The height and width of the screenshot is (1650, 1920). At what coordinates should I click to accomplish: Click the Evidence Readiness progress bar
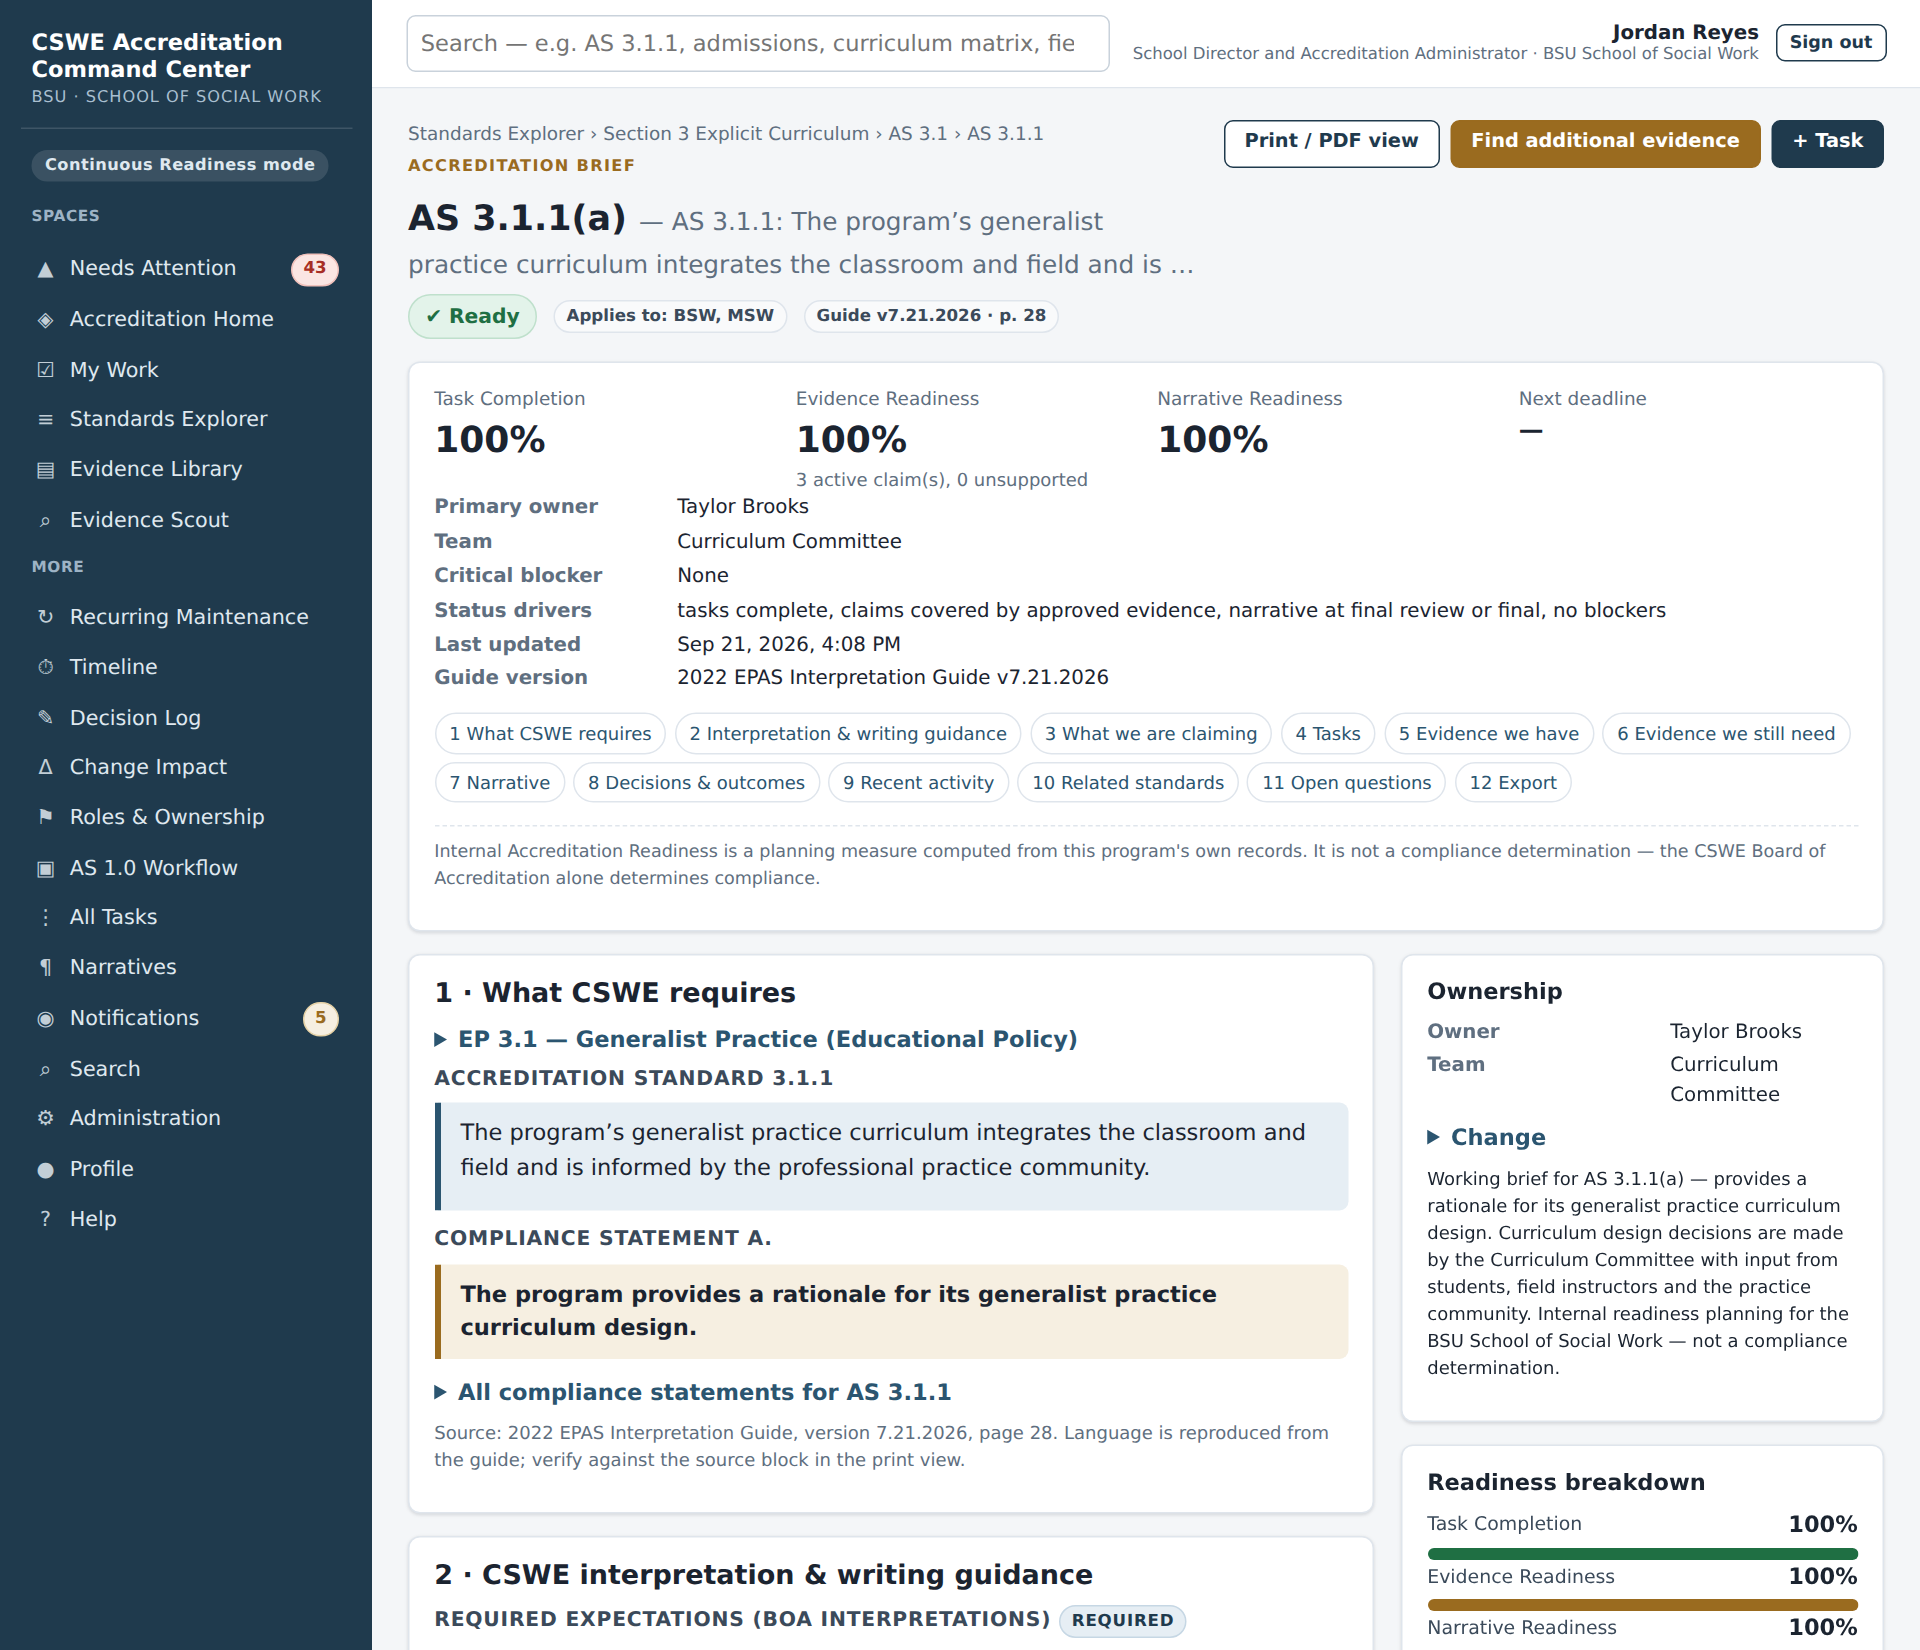tap(1642, 1604)
